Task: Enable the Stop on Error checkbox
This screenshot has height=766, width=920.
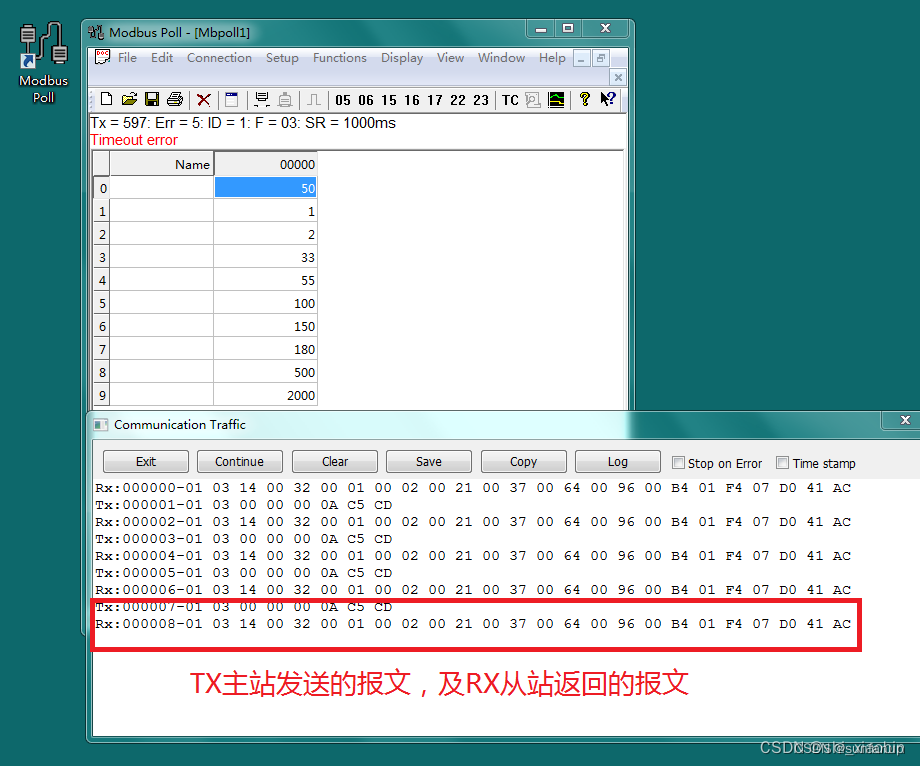Action: point(678,463)
